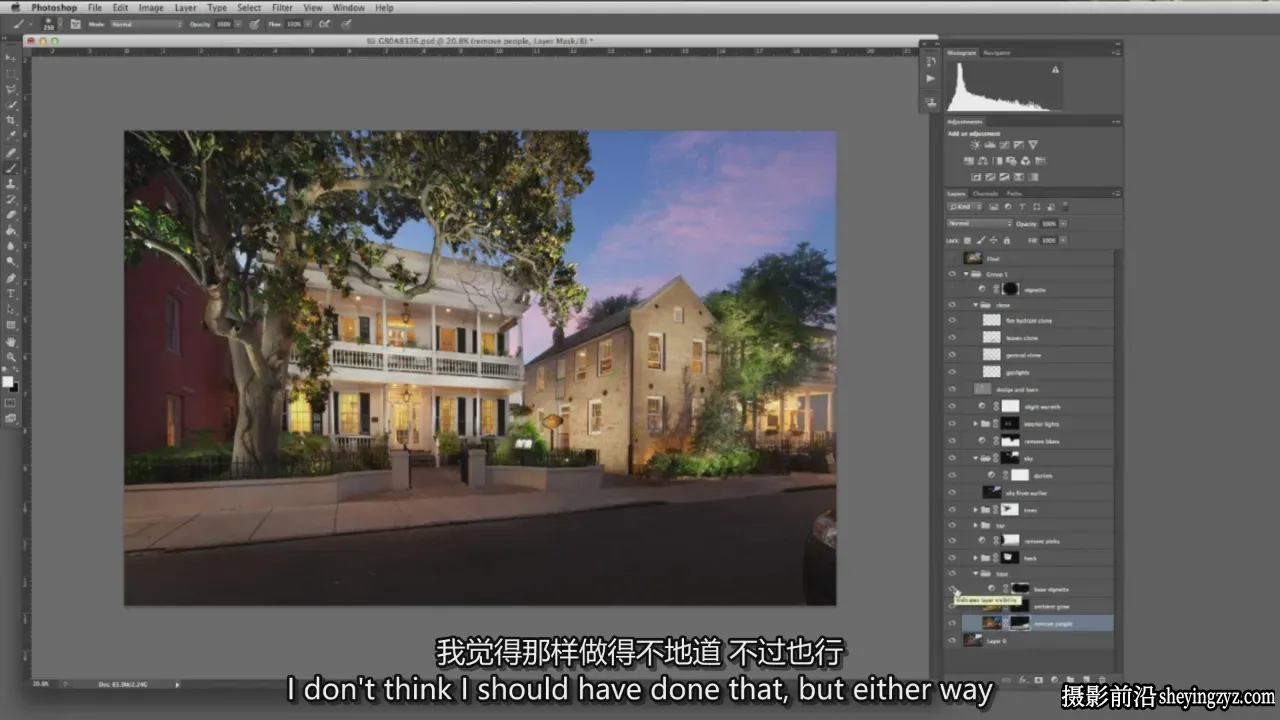Viewport: 1280px width, 720px height.
Task: Open the Actions panel play icon
Action: click(931, 78)
